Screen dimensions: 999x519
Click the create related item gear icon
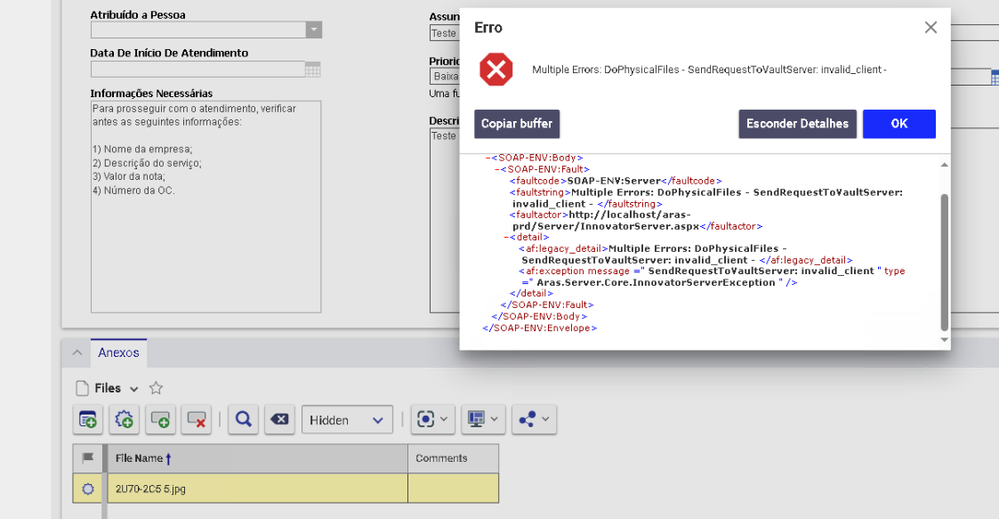[x=125, y=421]
